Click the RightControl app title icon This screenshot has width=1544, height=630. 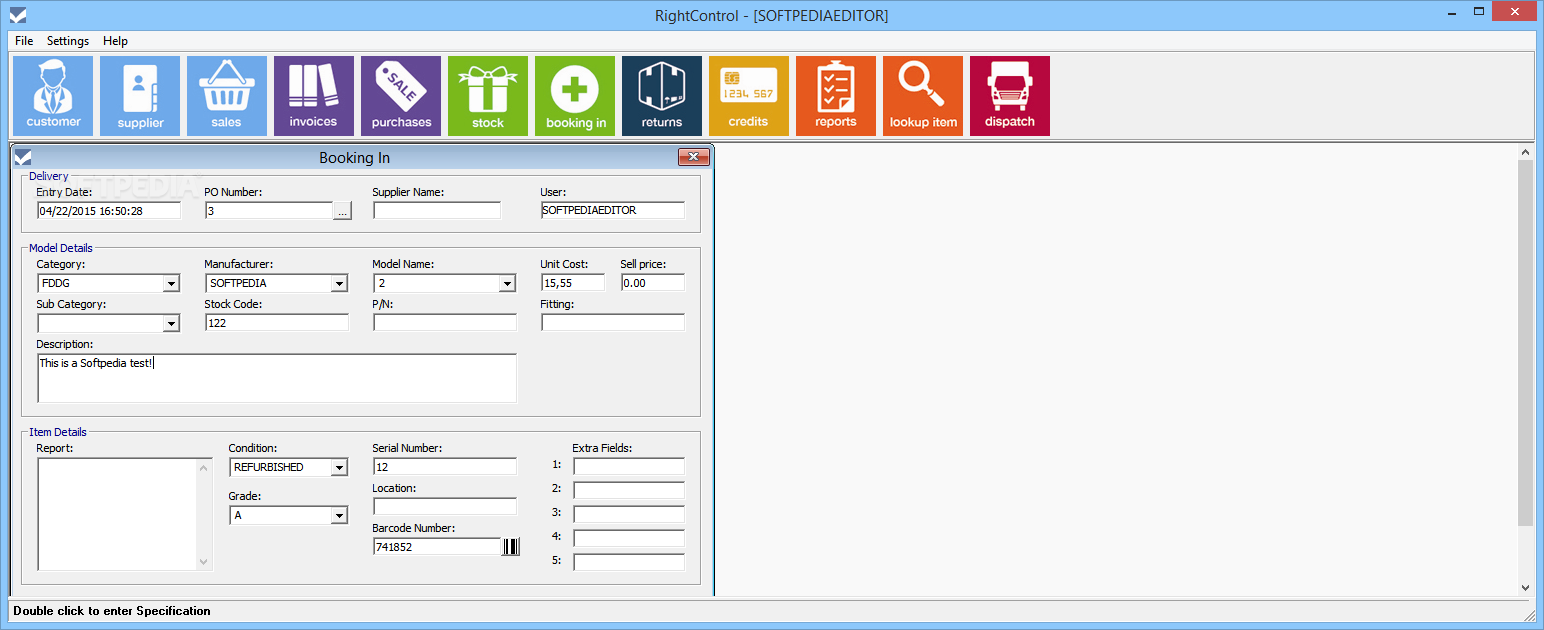[x=17, y=15]
